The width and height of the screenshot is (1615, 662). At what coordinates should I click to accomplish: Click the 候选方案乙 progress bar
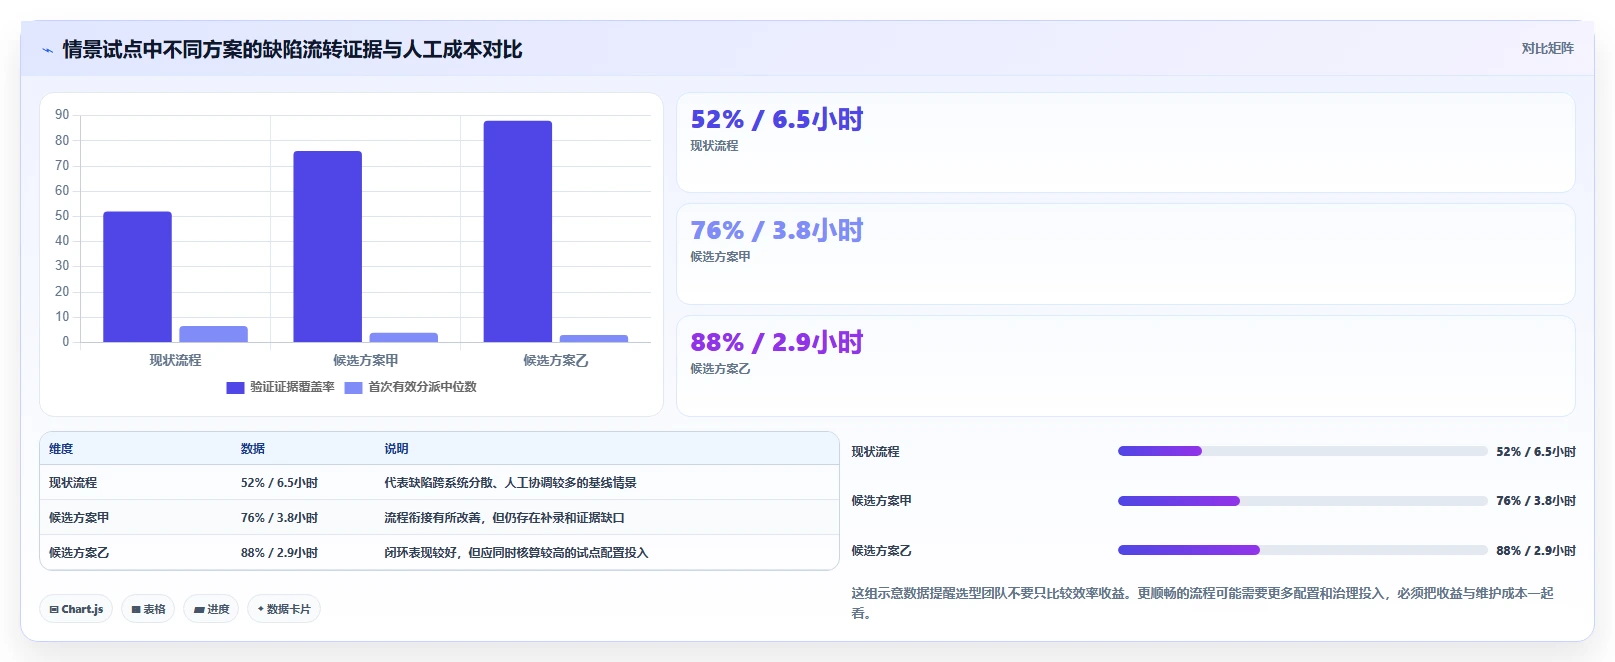[x=1302, y=550]
